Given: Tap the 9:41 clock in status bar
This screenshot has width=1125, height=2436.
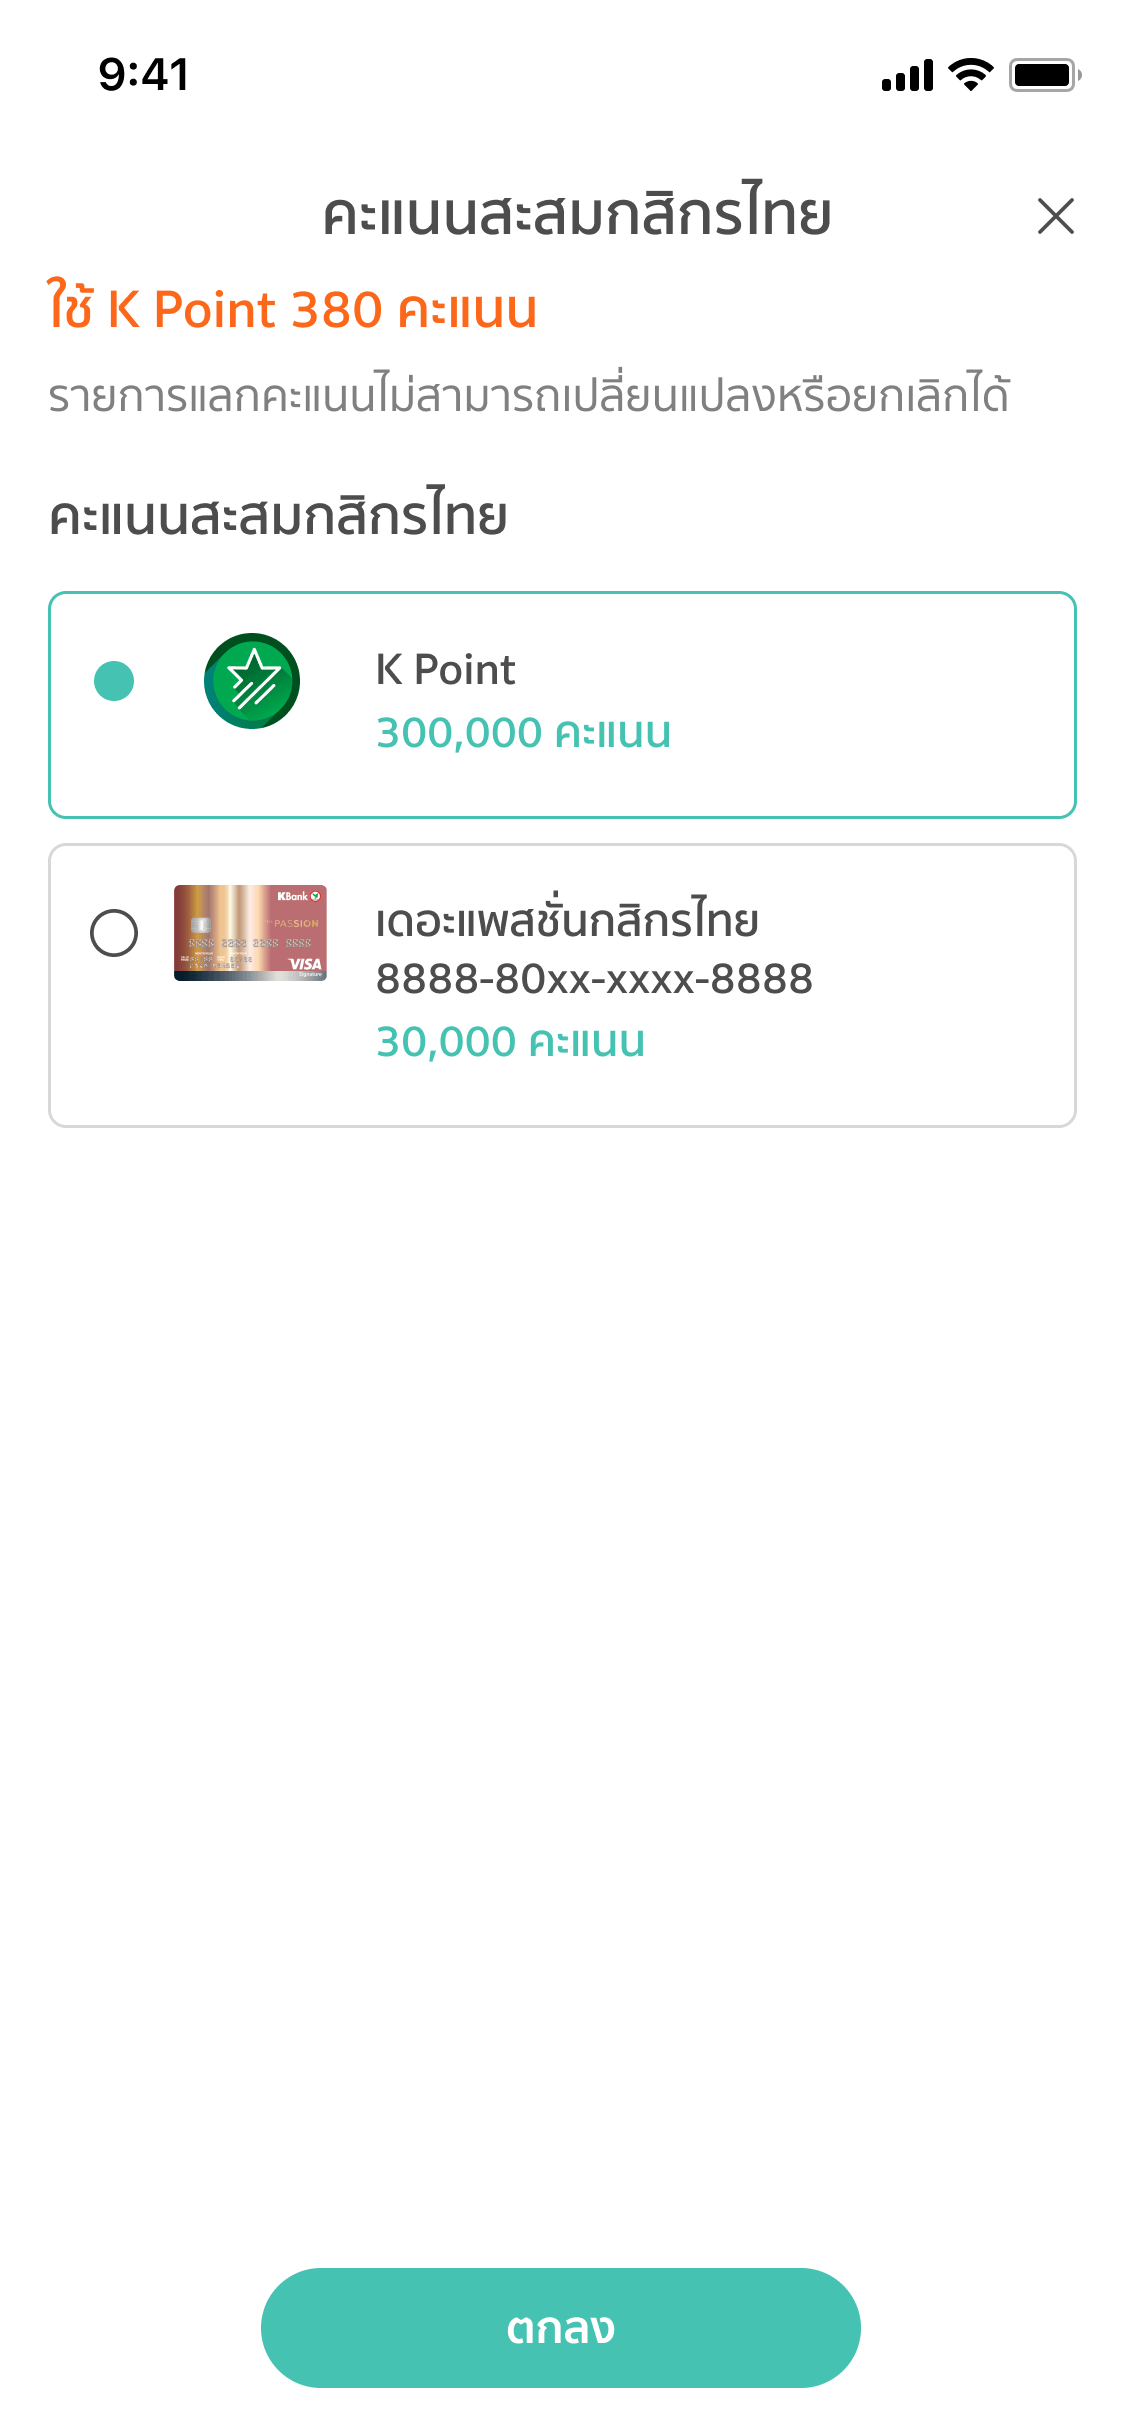Looking at the screenshot, I should coord(144,75).
